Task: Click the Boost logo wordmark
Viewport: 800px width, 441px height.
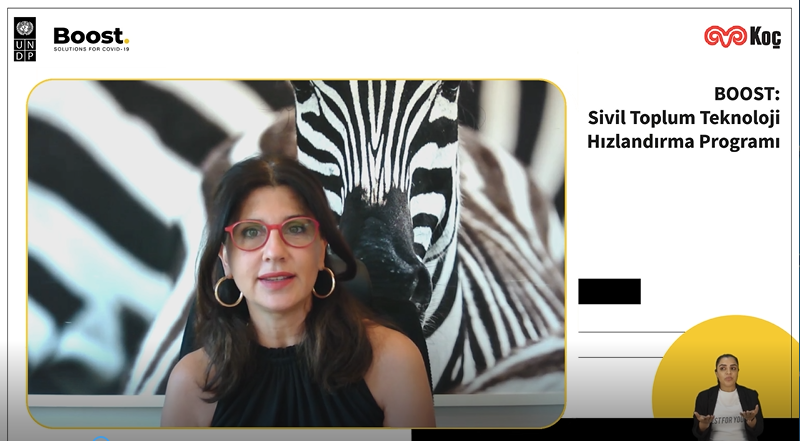Action: [x=91, y=36]
